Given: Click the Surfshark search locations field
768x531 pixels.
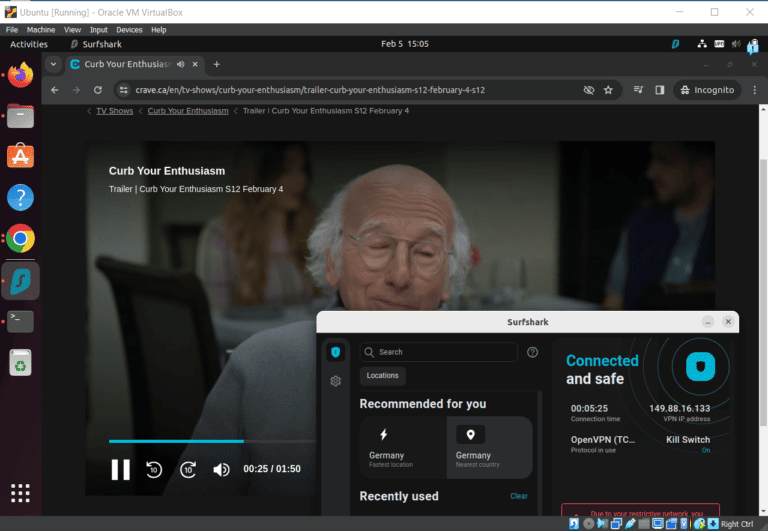Looking at the screenshot, I should [440, 352].
